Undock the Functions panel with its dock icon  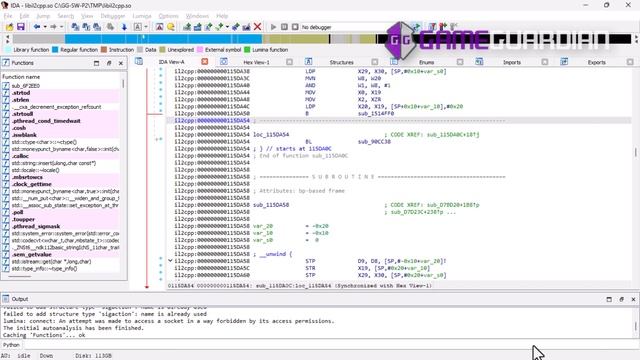[109, 63]
